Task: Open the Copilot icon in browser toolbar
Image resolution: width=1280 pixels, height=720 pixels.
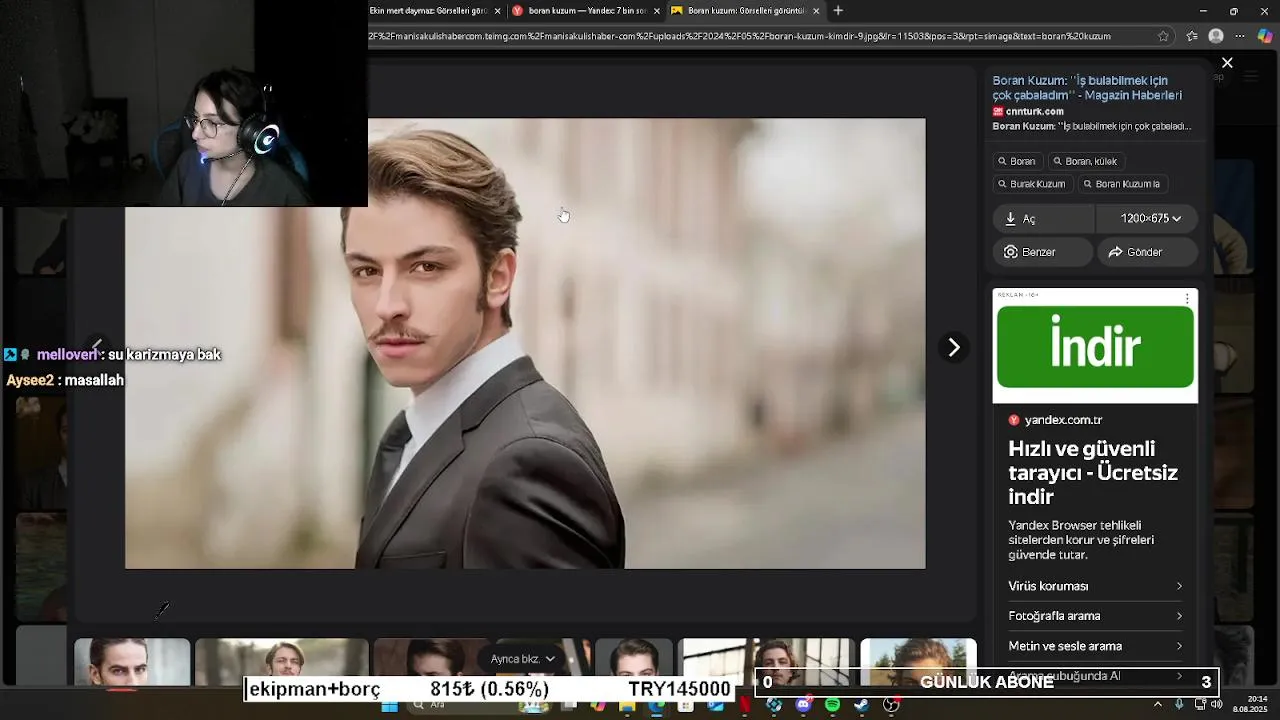Action: pos(1265,36)
